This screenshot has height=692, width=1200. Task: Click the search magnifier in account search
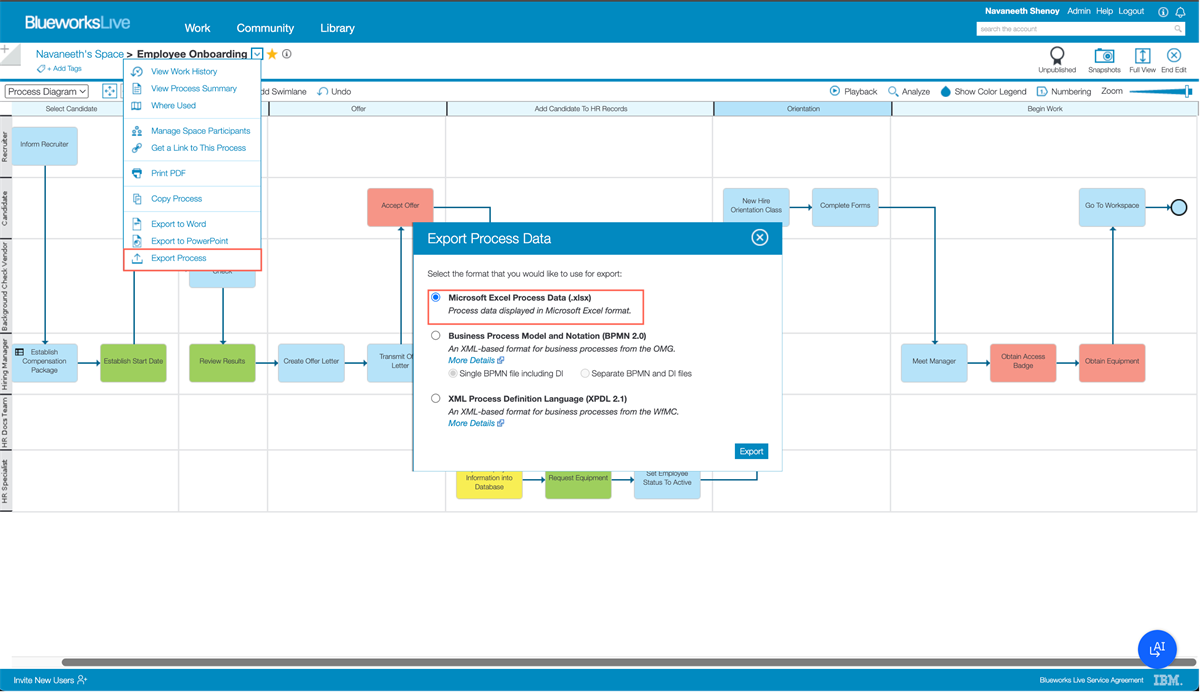point(1179,29)
